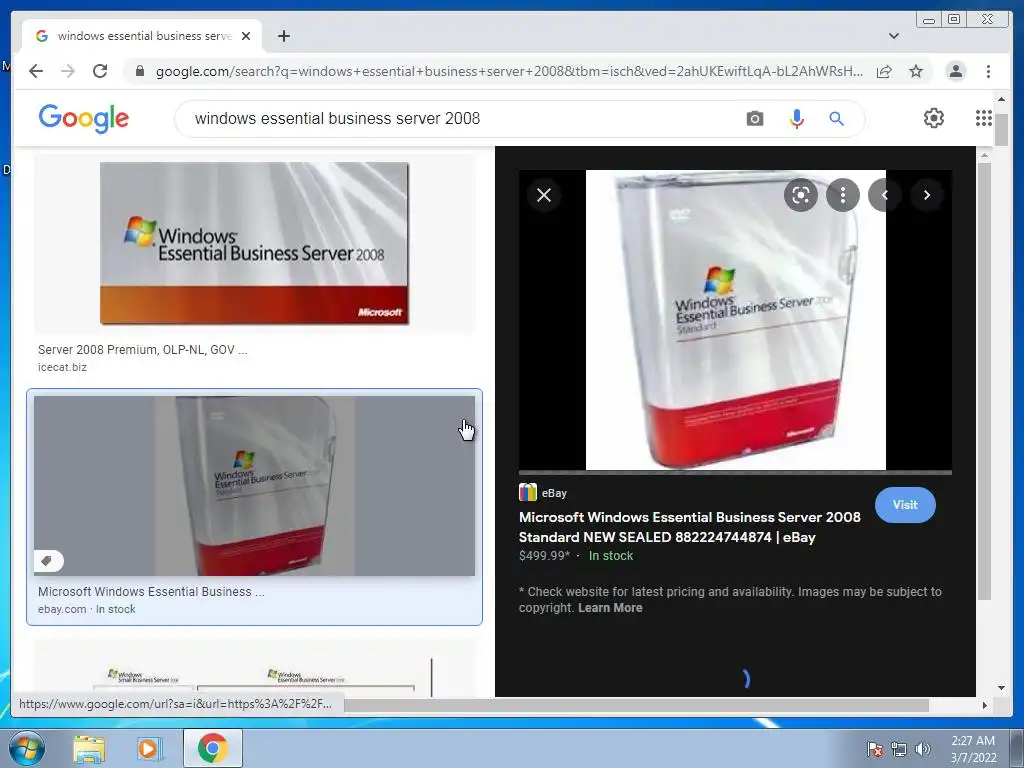1024x768 pixels.
Task: Open the Learn More link
Action: [x=610, y=608]
